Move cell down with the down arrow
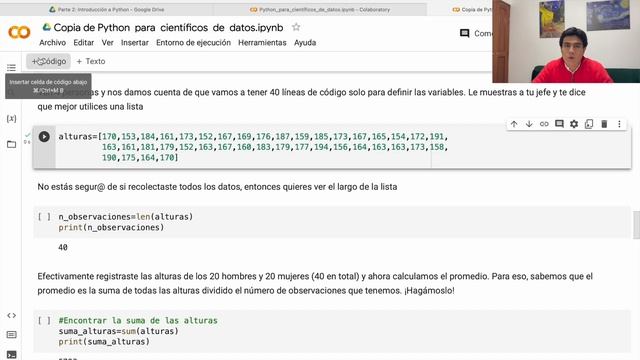 pyautogui.click(x=529, y=124)
